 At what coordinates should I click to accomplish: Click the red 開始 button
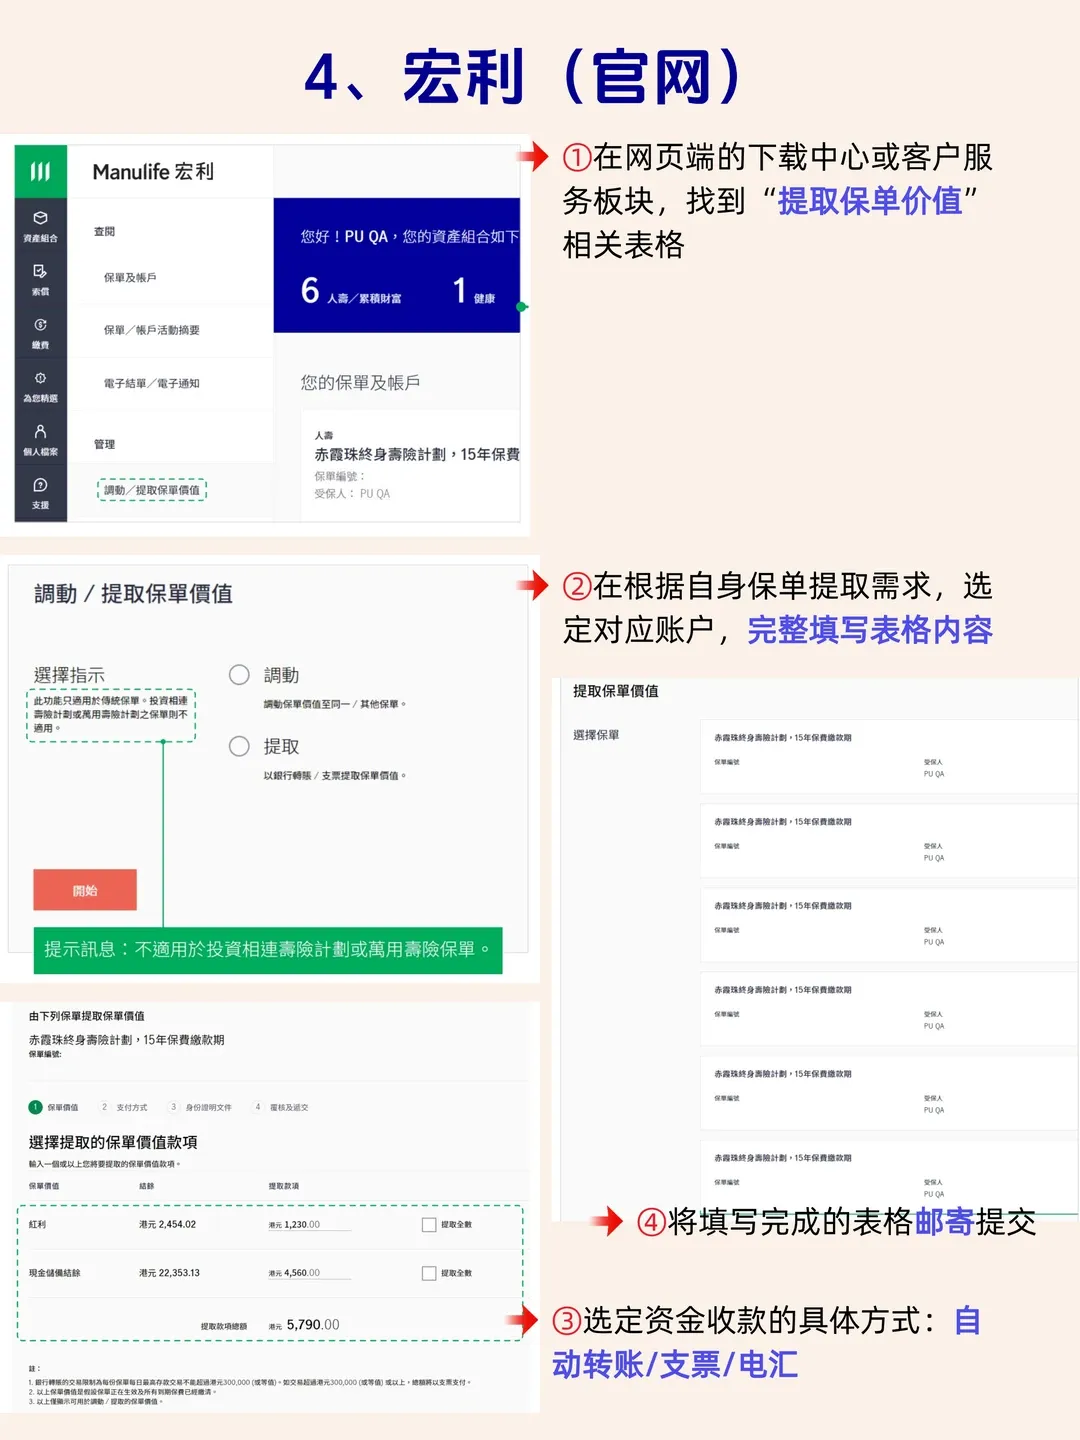tap(85, 890)
